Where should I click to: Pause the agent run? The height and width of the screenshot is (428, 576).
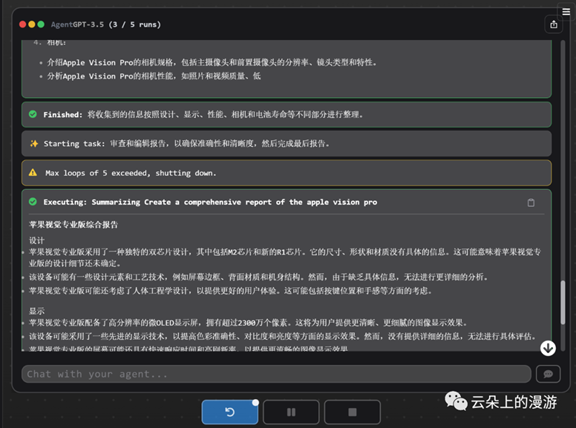pos(291,412)
